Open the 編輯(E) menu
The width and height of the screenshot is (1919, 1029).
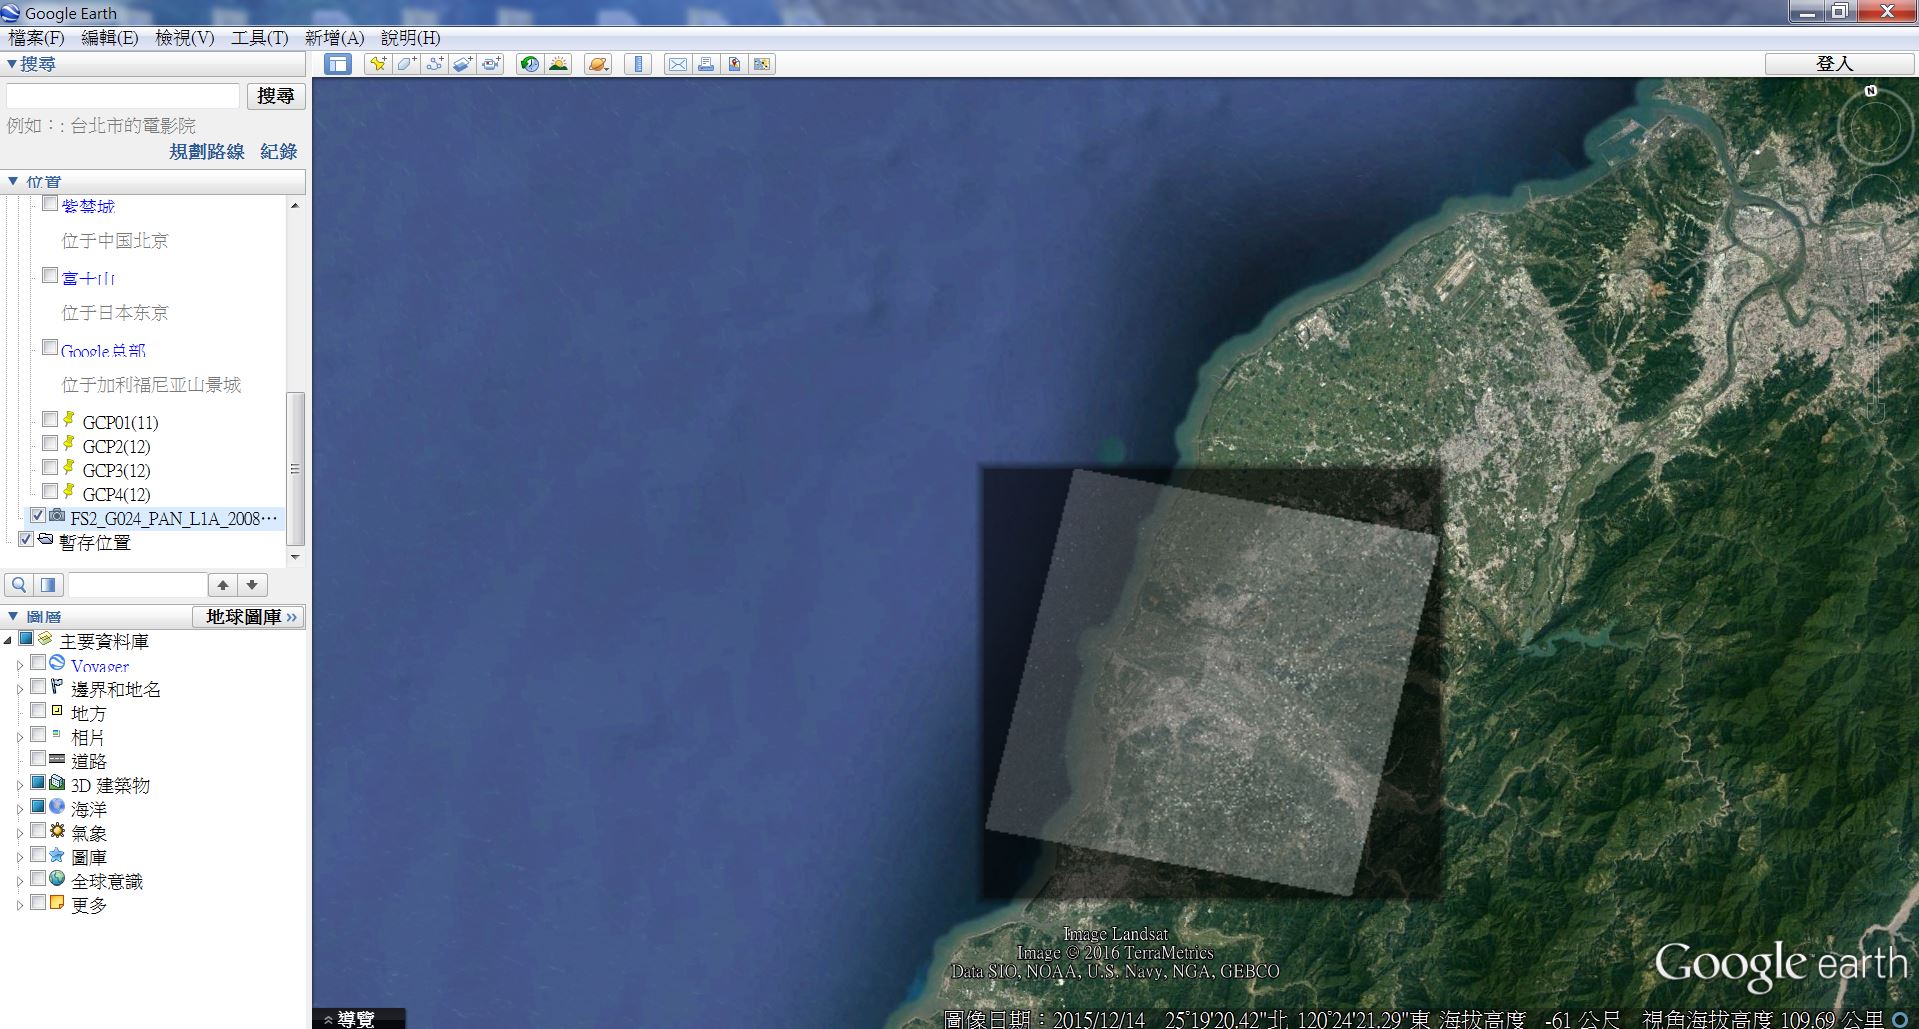[109, 38]
